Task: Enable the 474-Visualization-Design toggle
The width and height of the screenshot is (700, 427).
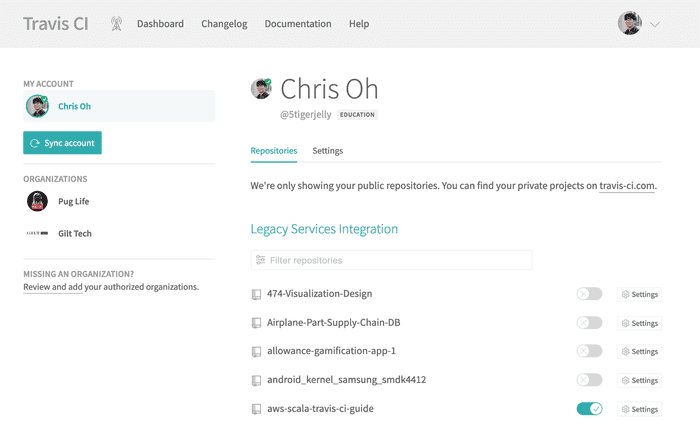Action: click(x=589, y=294)
